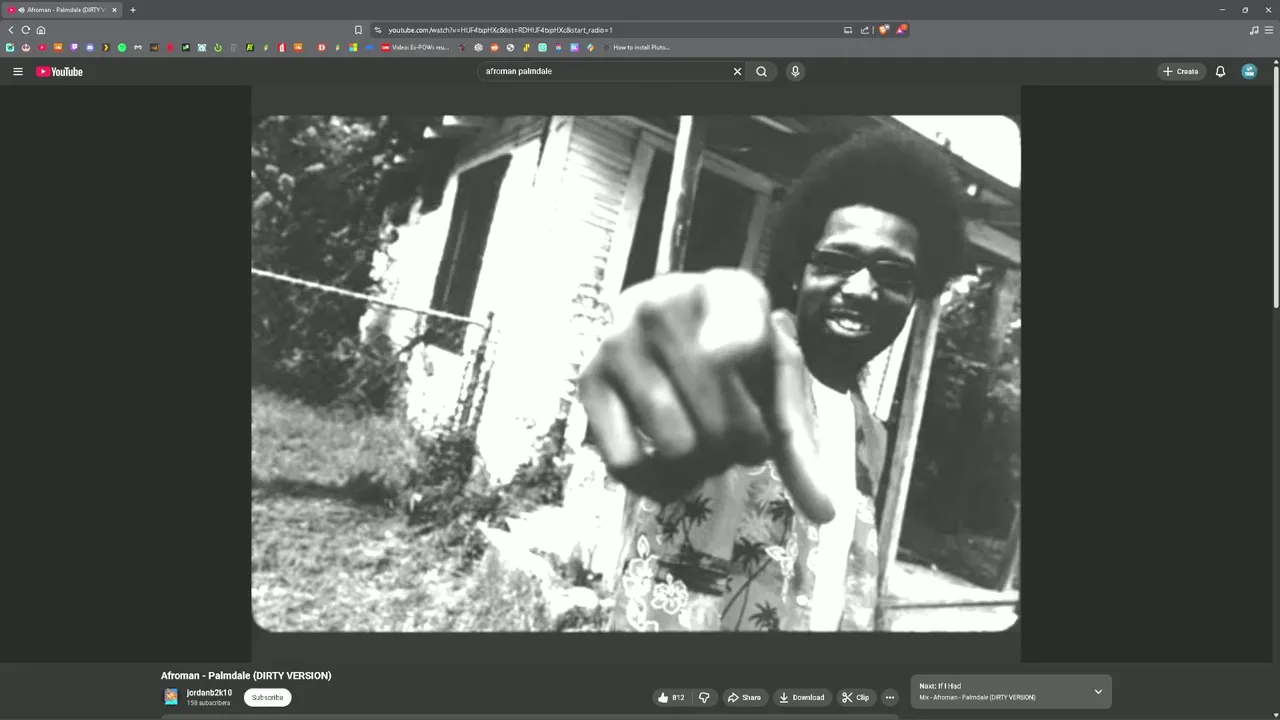Screen dimensions: 1280x720
Task: Open the Twitch bookmark icon
Action: (74, 47)
